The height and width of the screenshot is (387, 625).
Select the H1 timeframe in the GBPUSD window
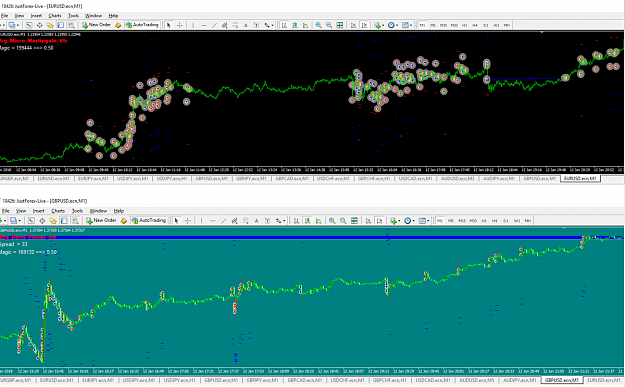pos(483,220)
